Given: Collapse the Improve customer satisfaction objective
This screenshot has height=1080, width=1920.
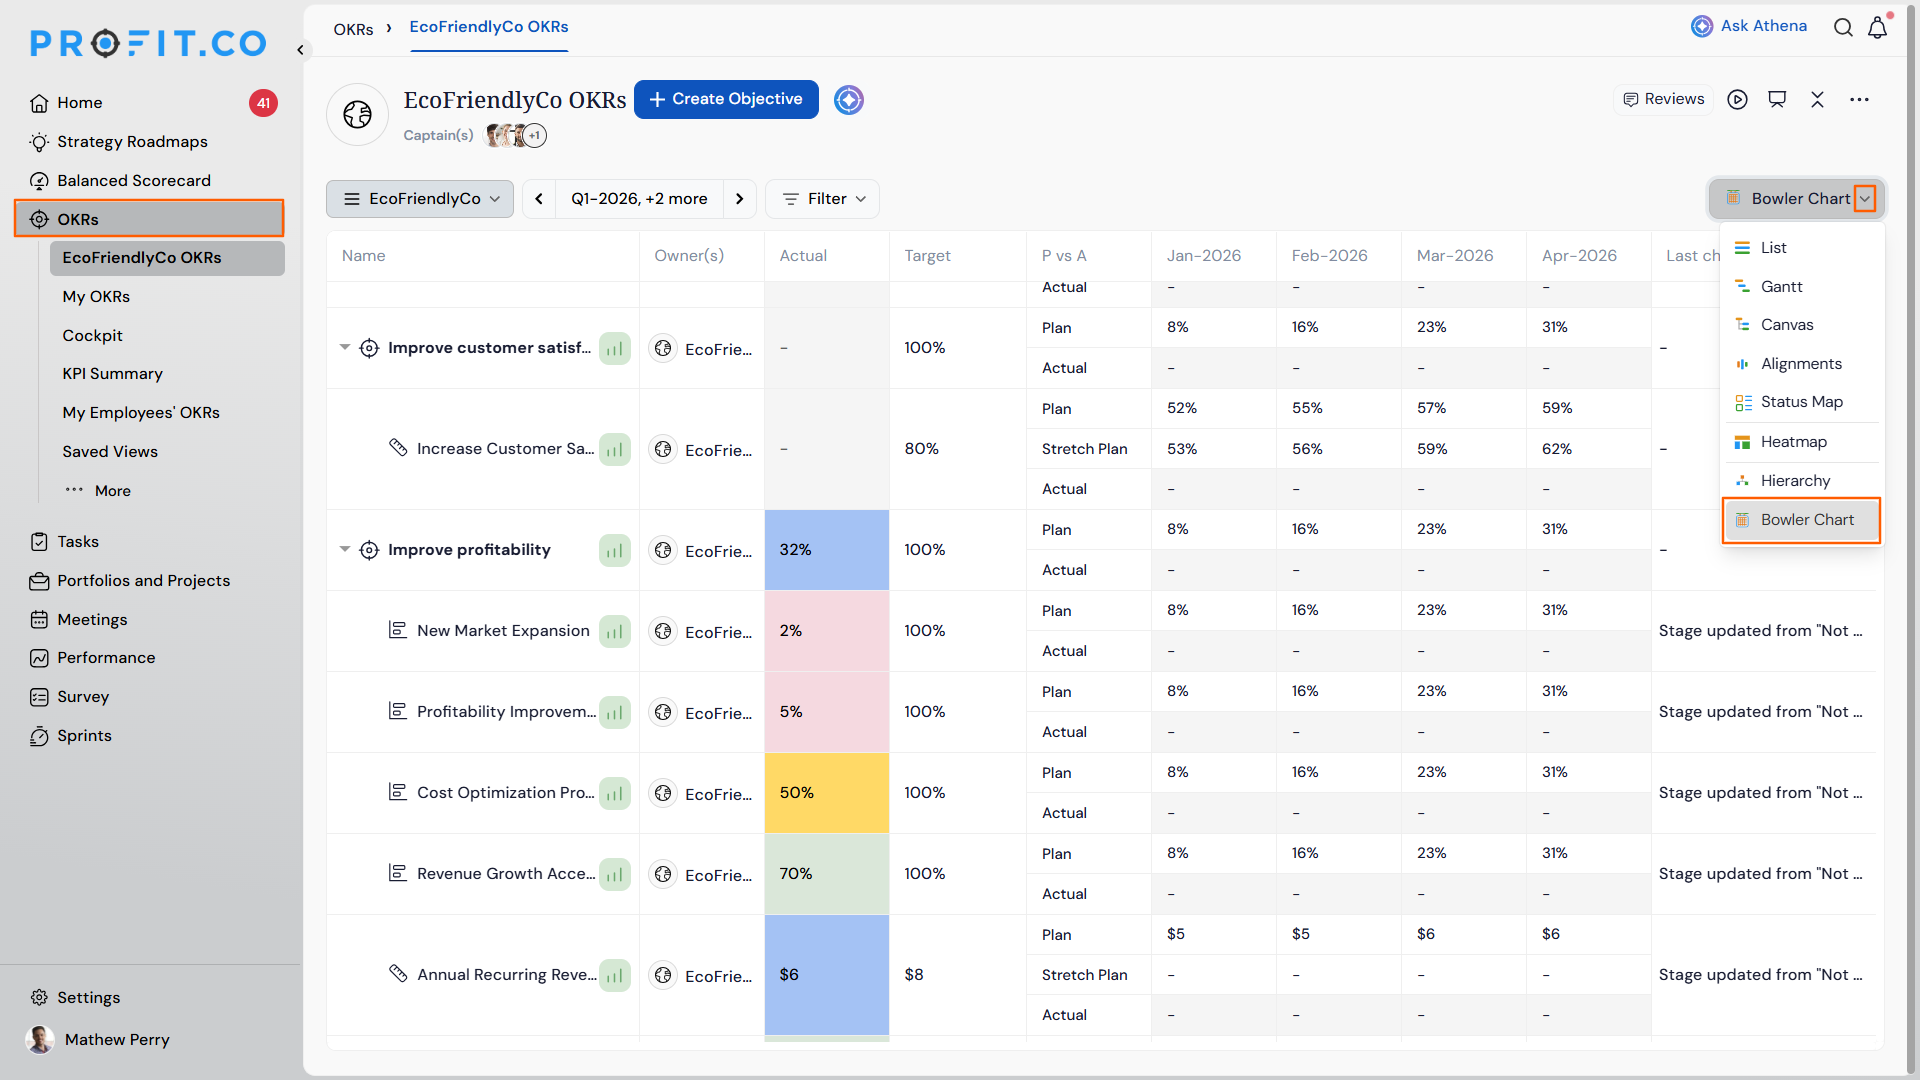Looking at the screenshot, I should point(345,348).
